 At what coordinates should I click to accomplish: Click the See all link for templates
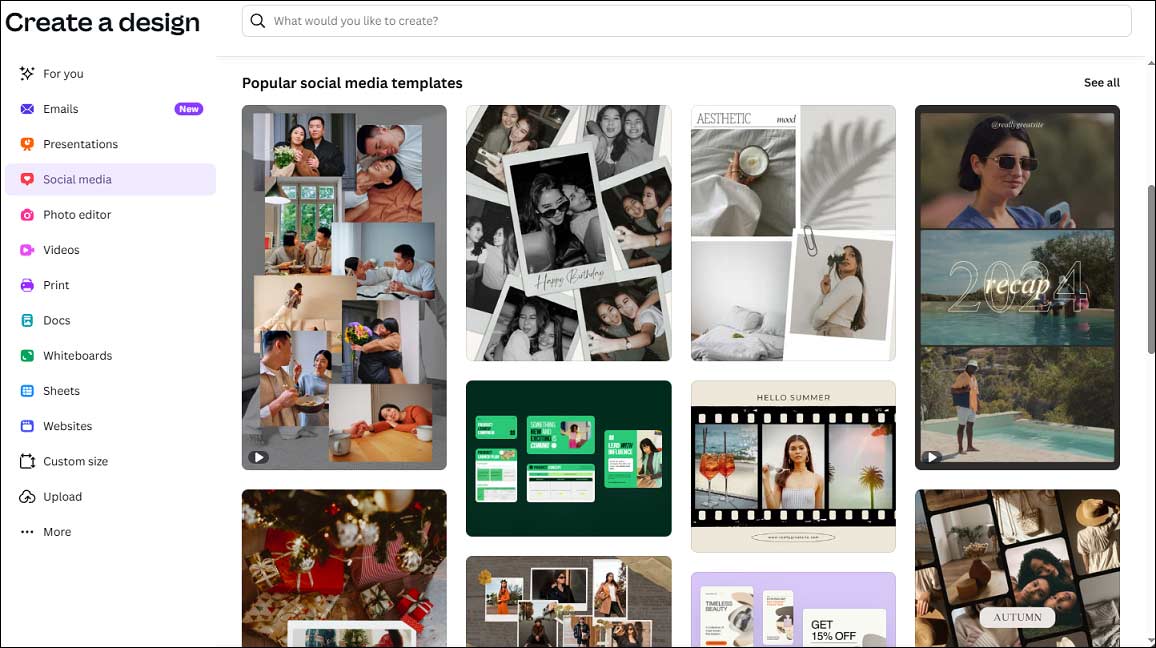(1101, 83)
